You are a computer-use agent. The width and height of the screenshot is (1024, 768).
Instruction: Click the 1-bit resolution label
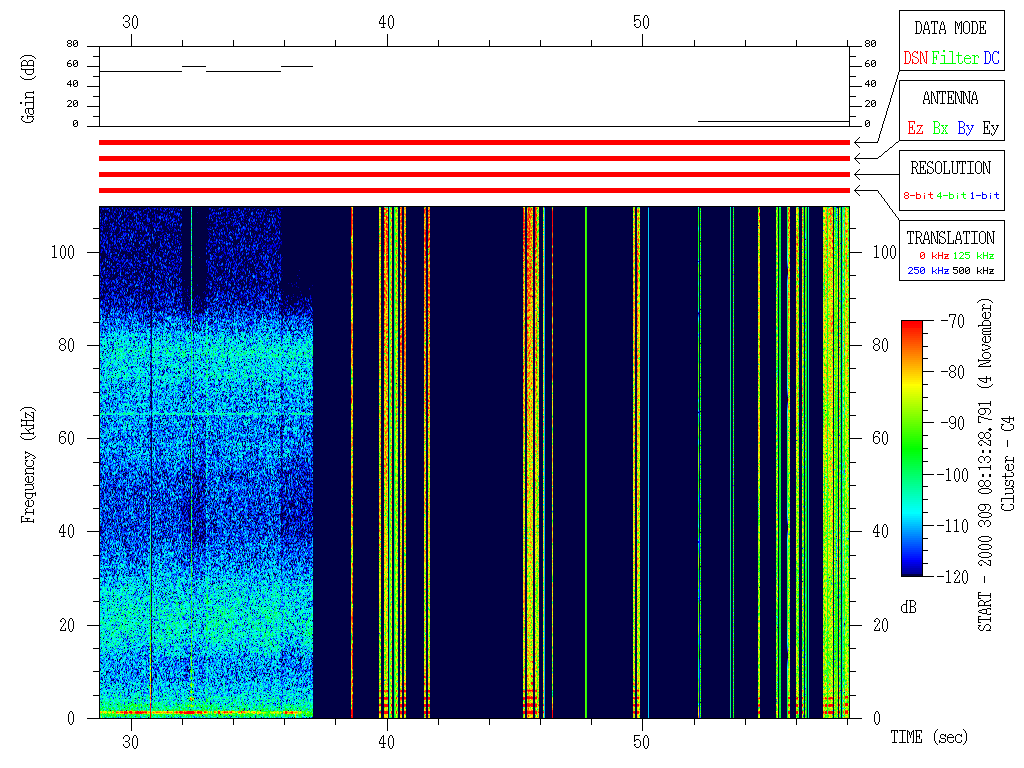tap(985, 196)
